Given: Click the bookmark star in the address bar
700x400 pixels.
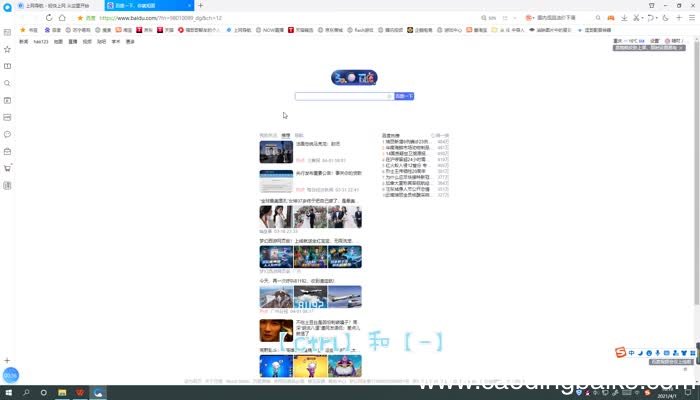Looking at the screenshot, I should click(x=80, y=18).
